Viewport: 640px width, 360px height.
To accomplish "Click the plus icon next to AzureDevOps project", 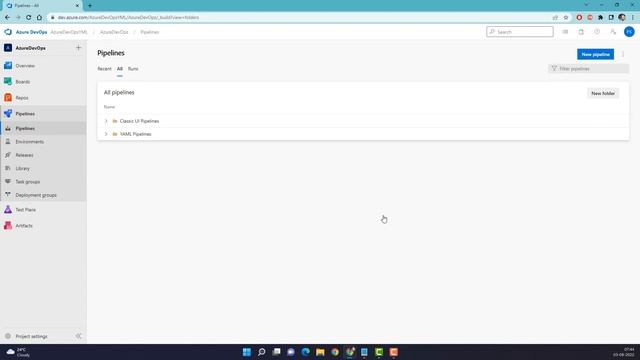I will pyautogui.click(x=78, y=48).
